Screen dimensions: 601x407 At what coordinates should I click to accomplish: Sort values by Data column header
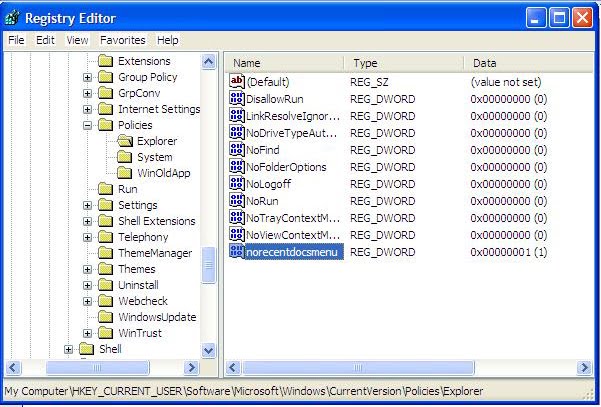(529, 63)
